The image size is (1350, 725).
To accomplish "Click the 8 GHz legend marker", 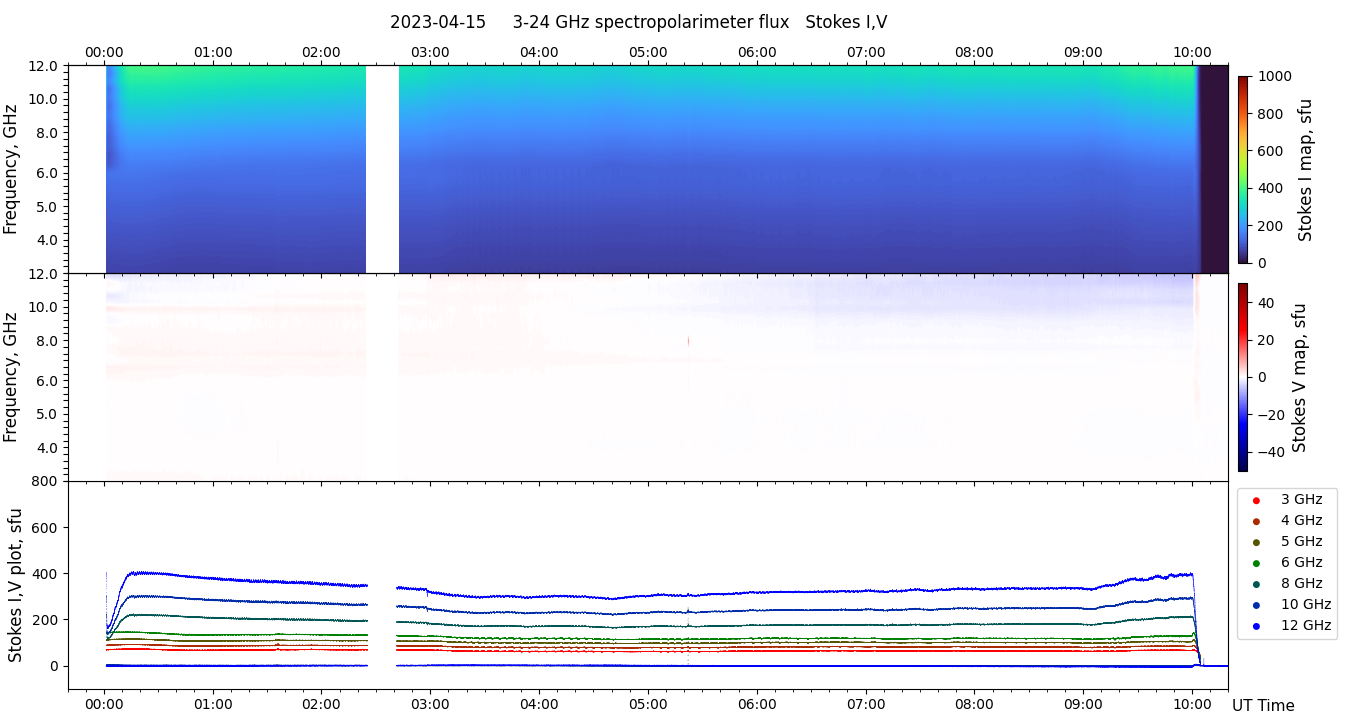I will pyautogui.click(x=1256, y=584).
